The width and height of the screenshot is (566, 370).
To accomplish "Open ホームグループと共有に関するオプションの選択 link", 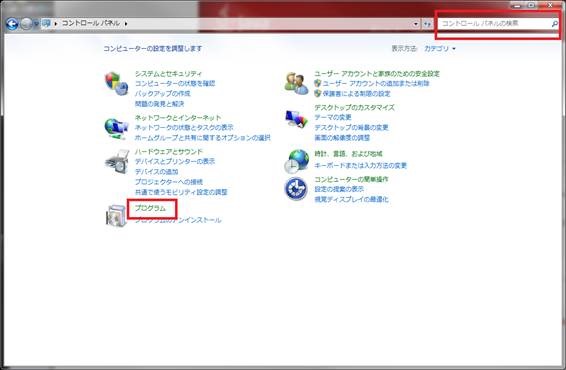I will tap(203, 138).
